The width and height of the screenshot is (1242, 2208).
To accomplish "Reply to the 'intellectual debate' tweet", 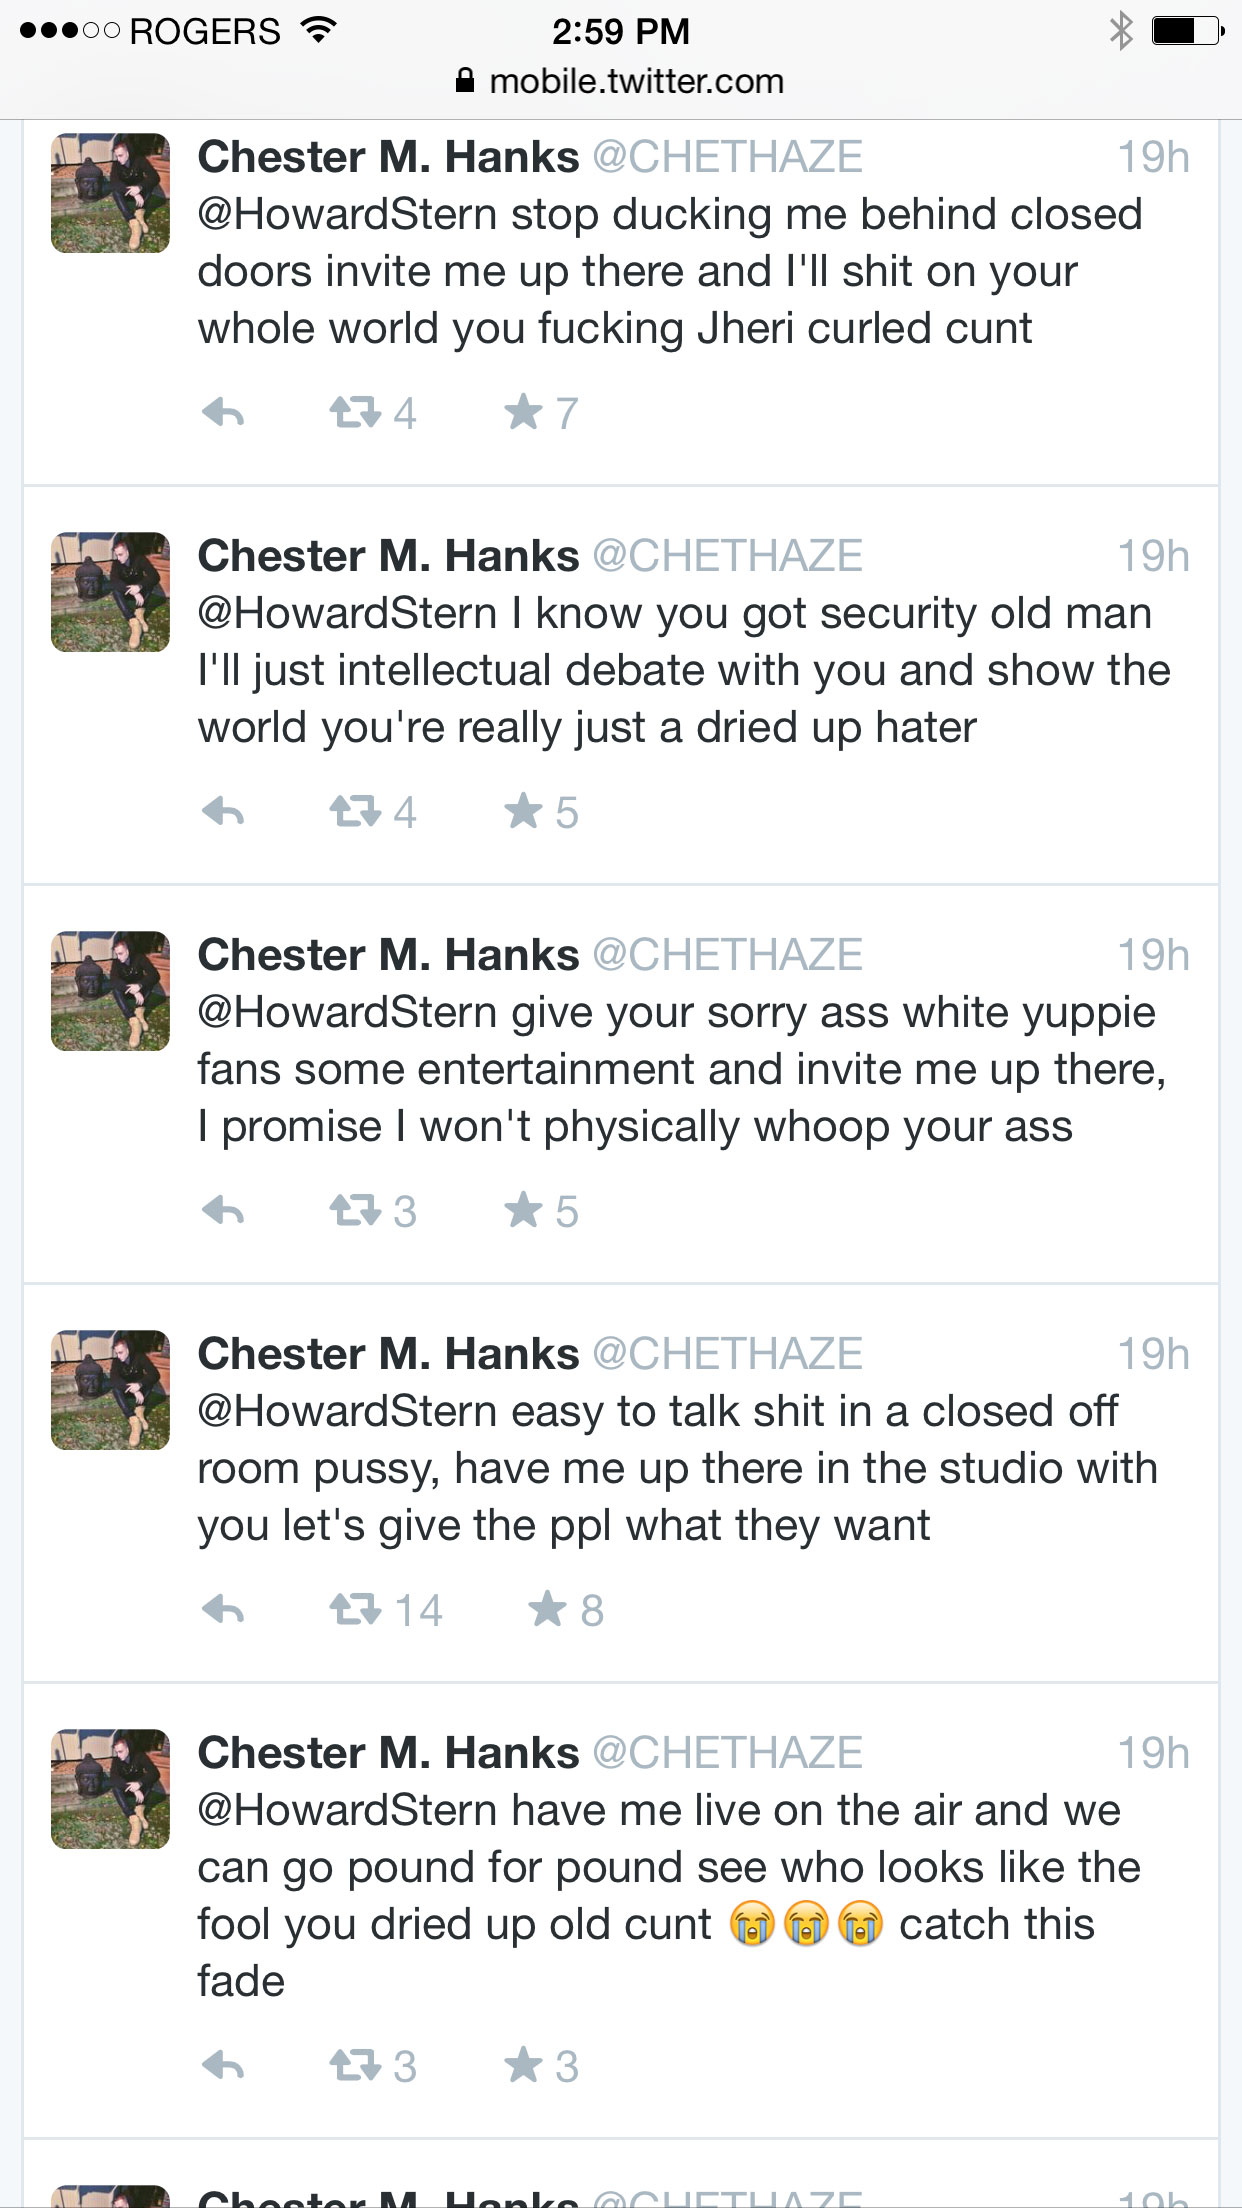I will click(223, 811).
